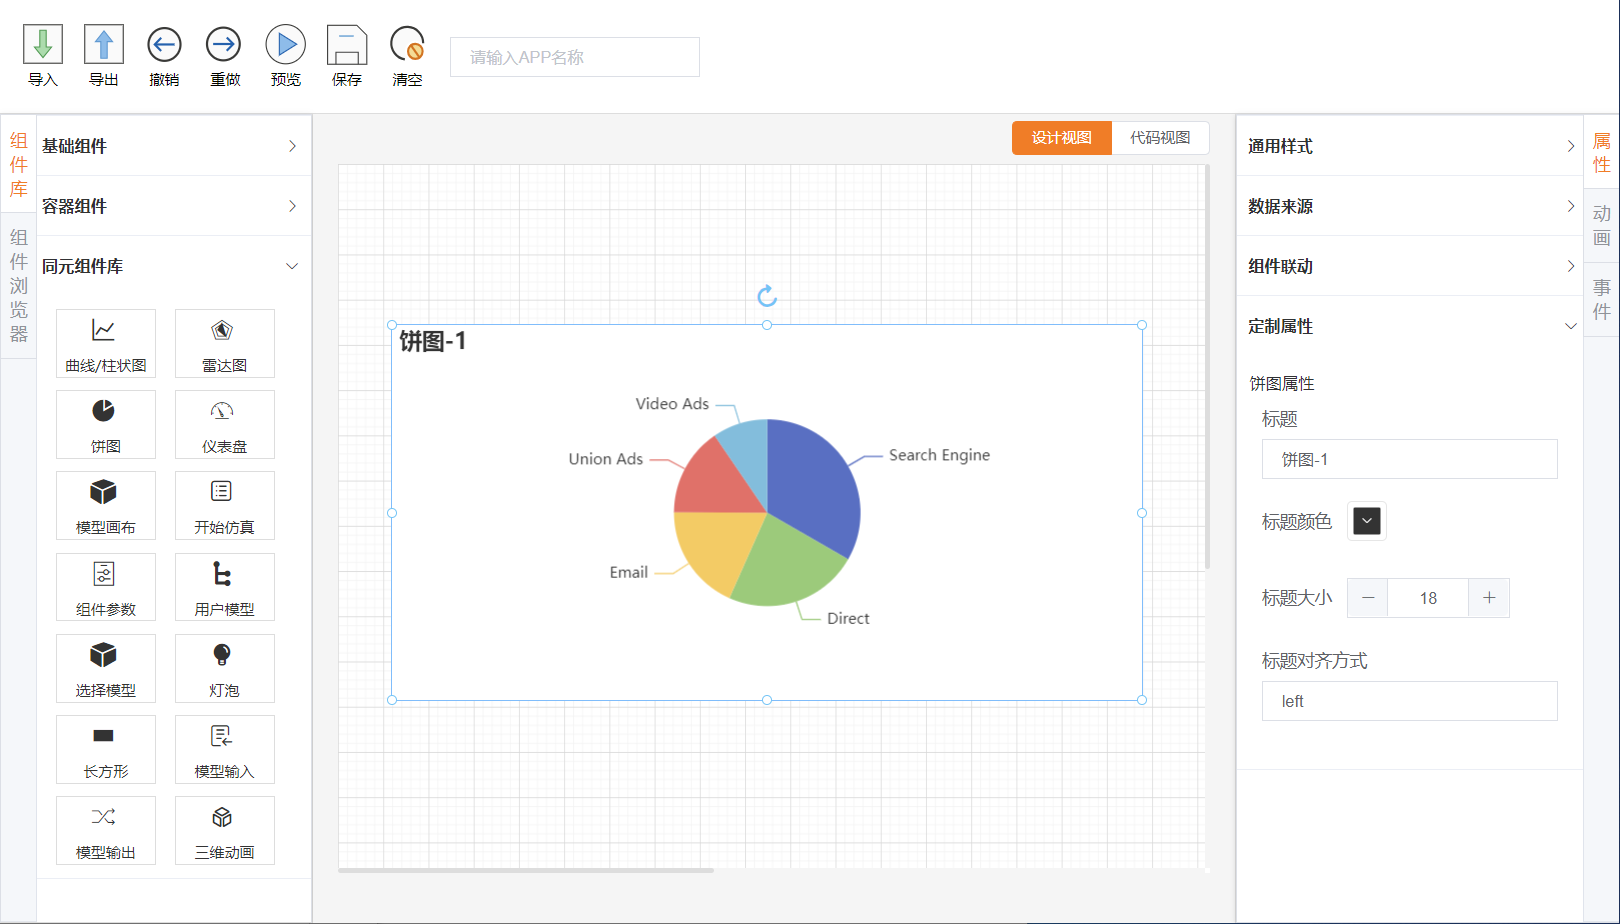Expand the 组件联动 panel
The height and width of the screenshot is (924, 1620).
tap(1410, 266)
